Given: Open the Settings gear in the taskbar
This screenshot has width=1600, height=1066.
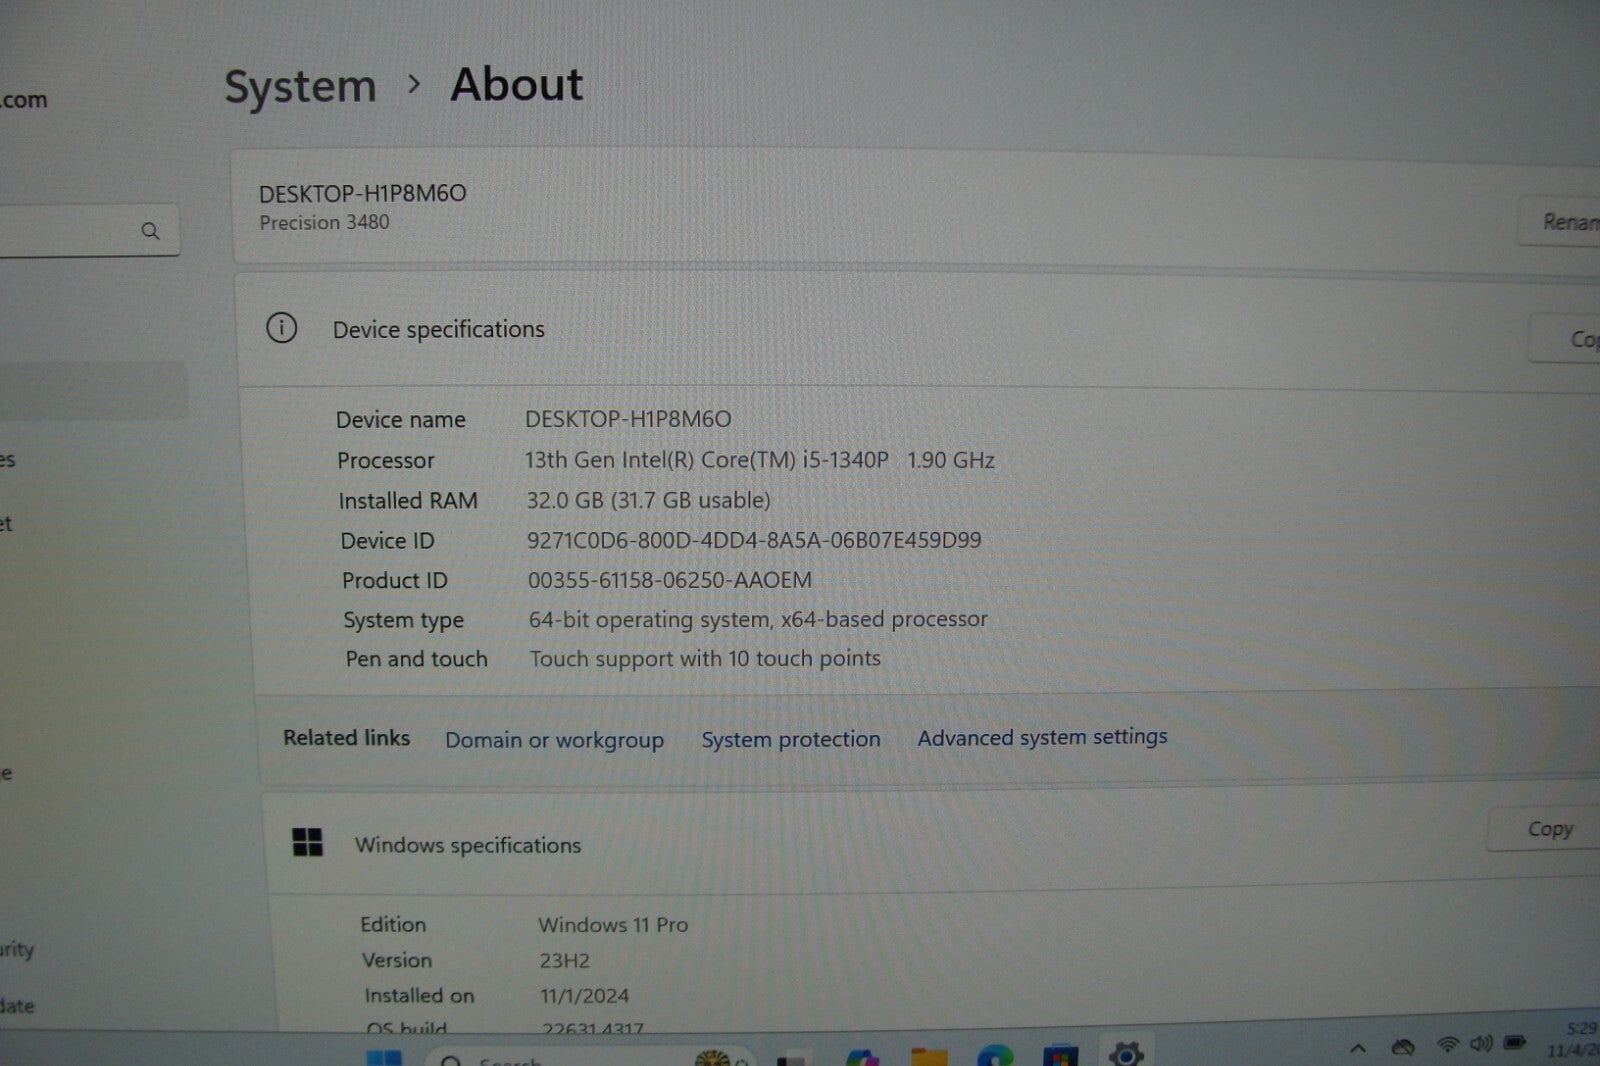Looking at the screenshot, I should point(1125,1053).
